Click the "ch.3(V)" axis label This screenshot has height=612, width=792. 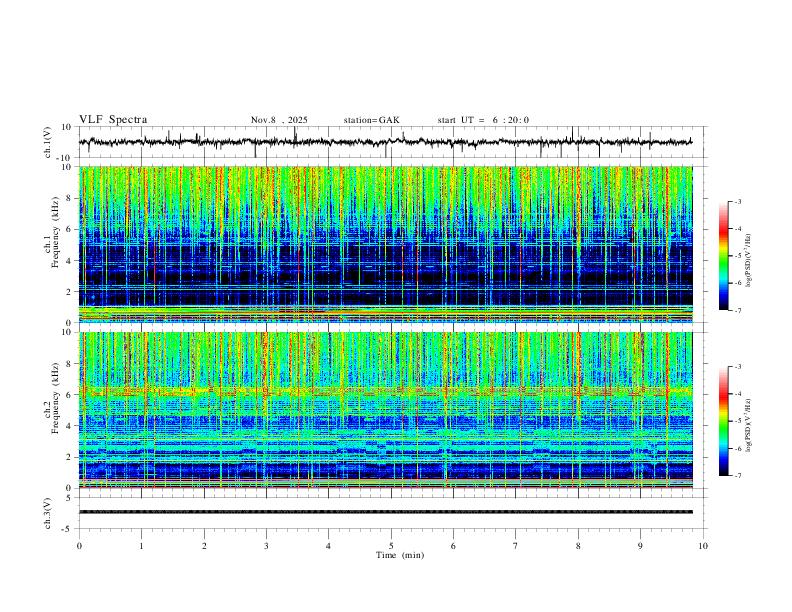coord(48,513)
